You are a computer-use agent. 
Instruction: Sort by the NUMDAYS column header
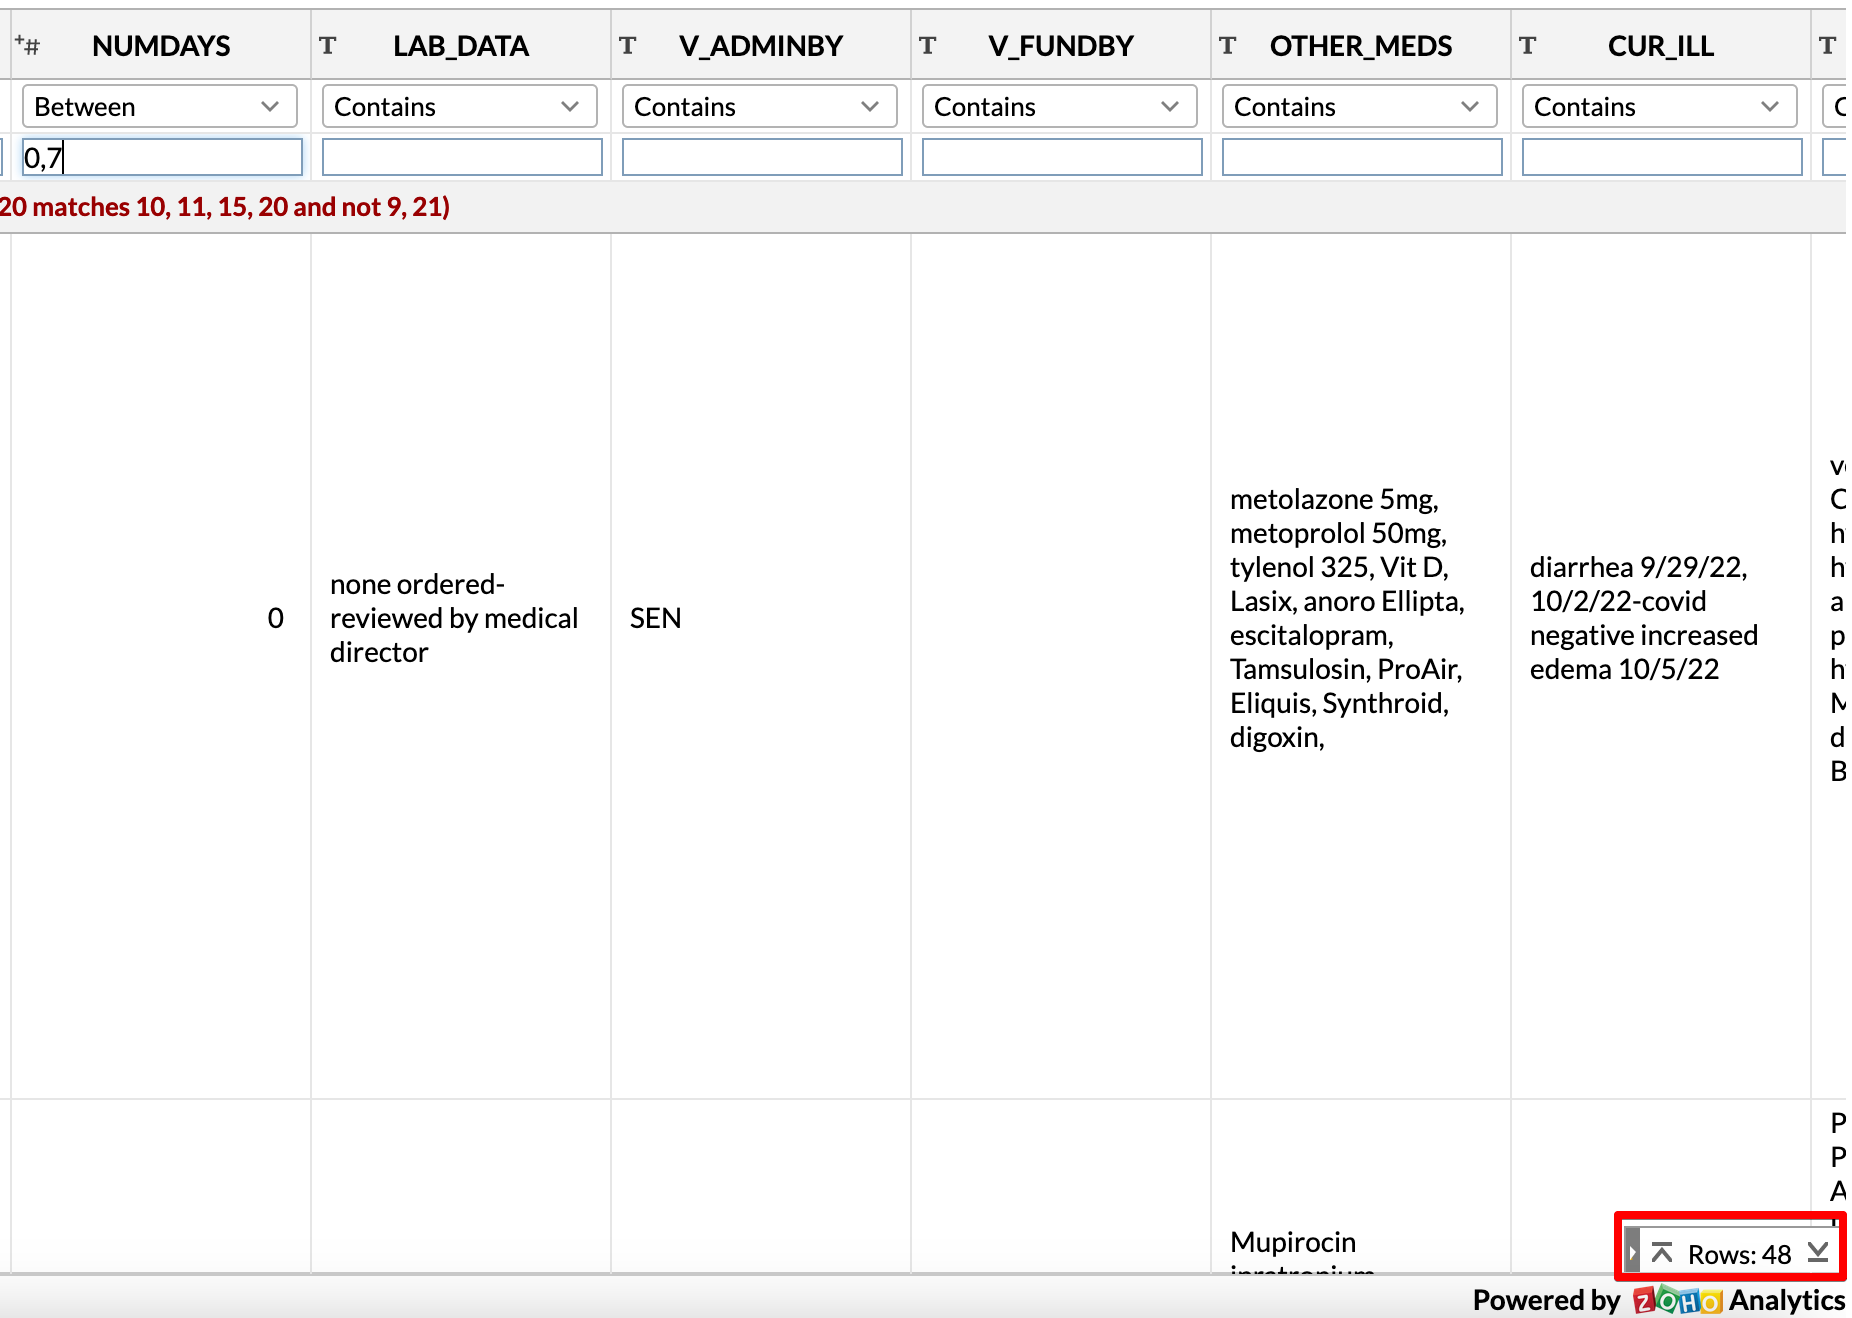pyautogui.click(x=161, y=45)
